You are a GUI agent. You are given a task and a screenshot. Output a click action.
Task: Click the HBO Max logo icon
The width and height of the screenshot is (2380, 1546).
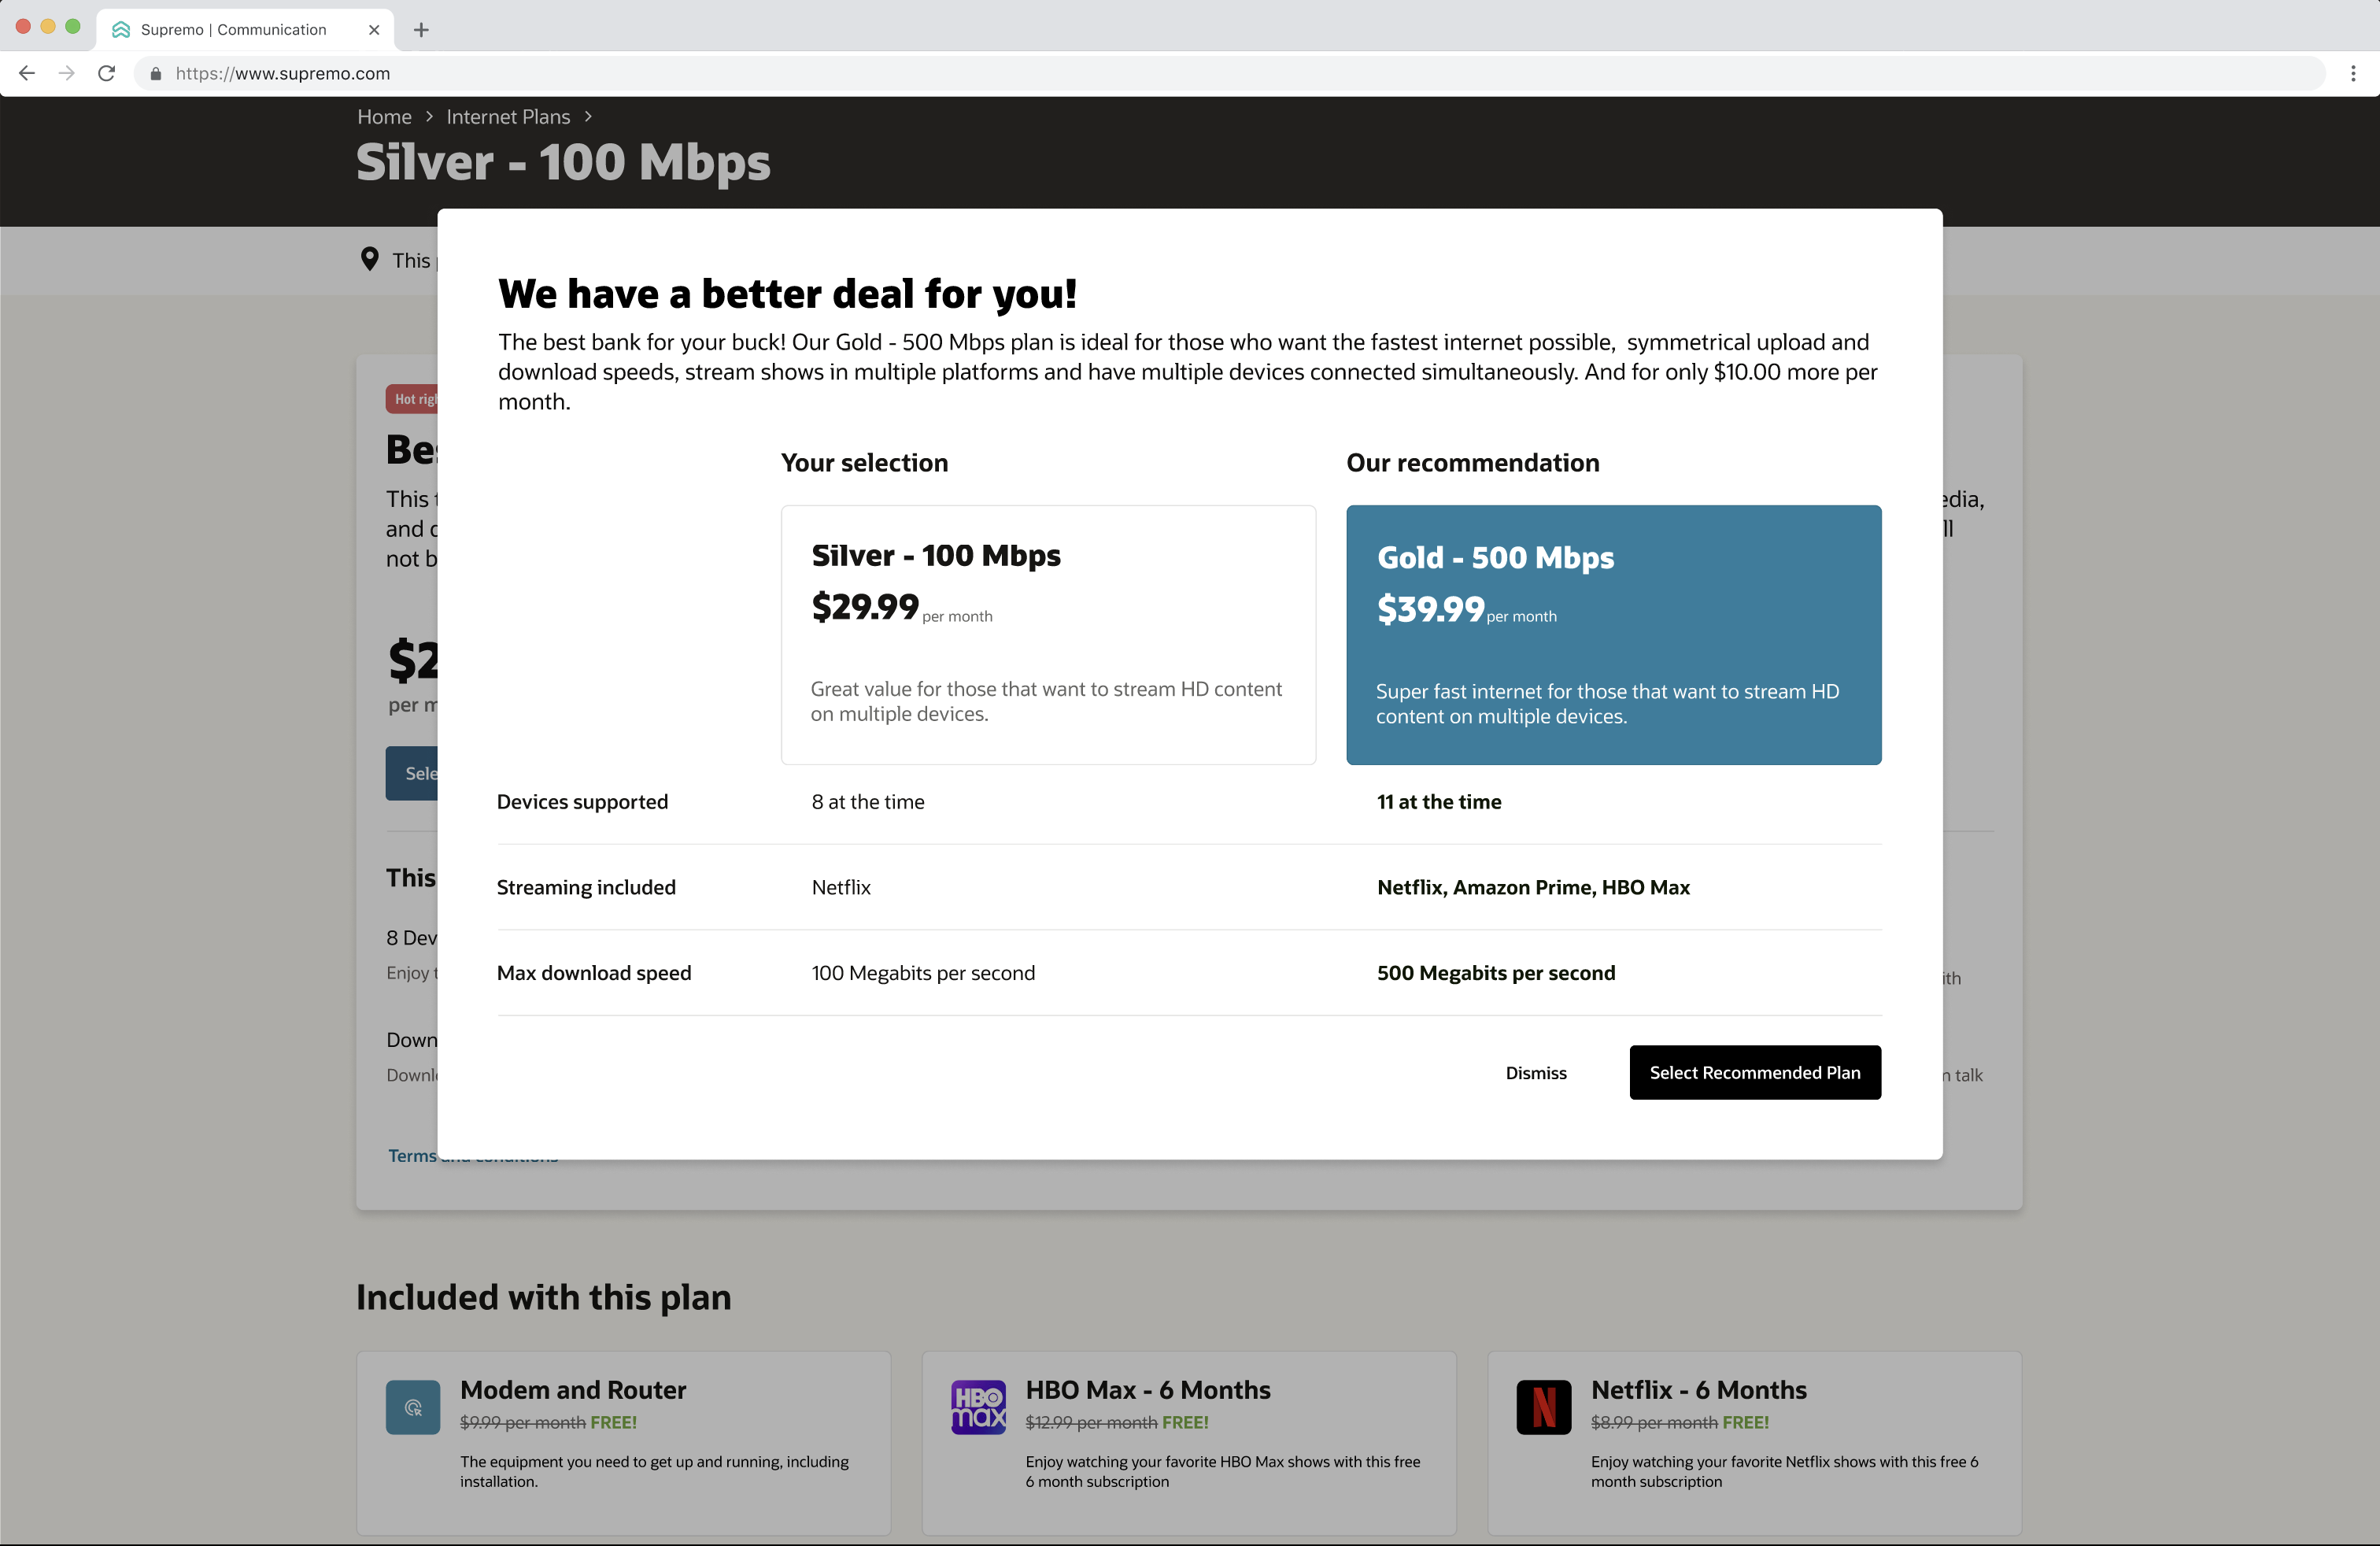tap(978, 1407)
